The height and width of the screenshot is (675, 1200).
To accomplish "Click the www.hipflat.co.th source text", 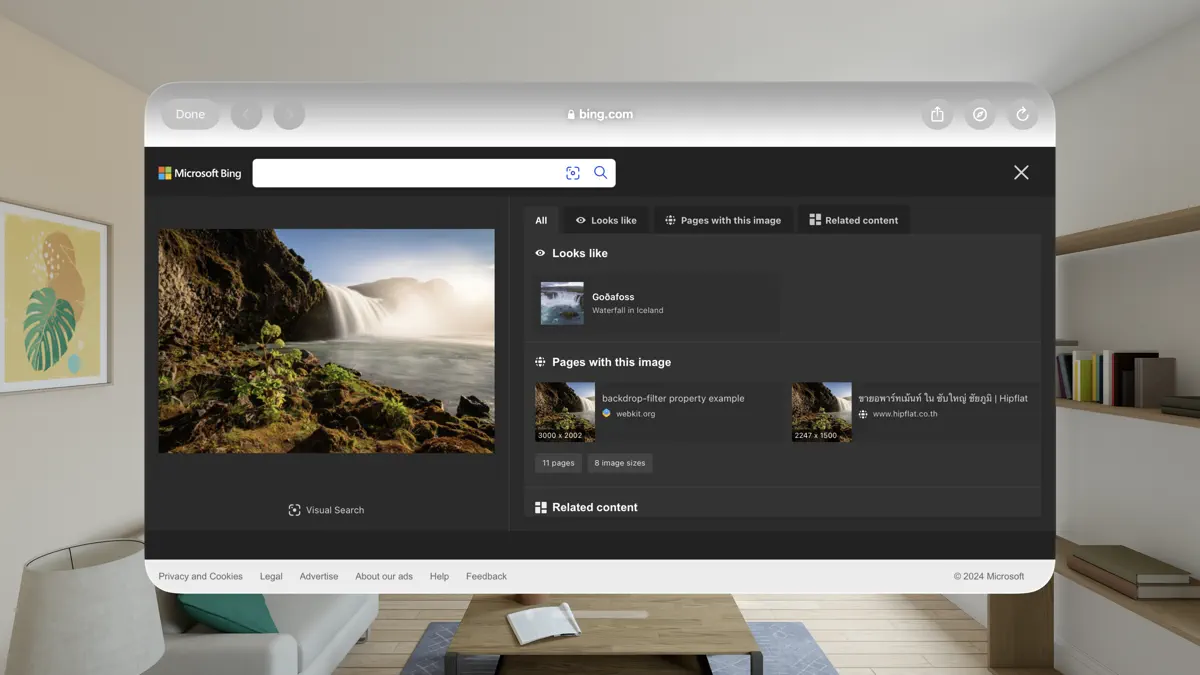I will point(905,414).
